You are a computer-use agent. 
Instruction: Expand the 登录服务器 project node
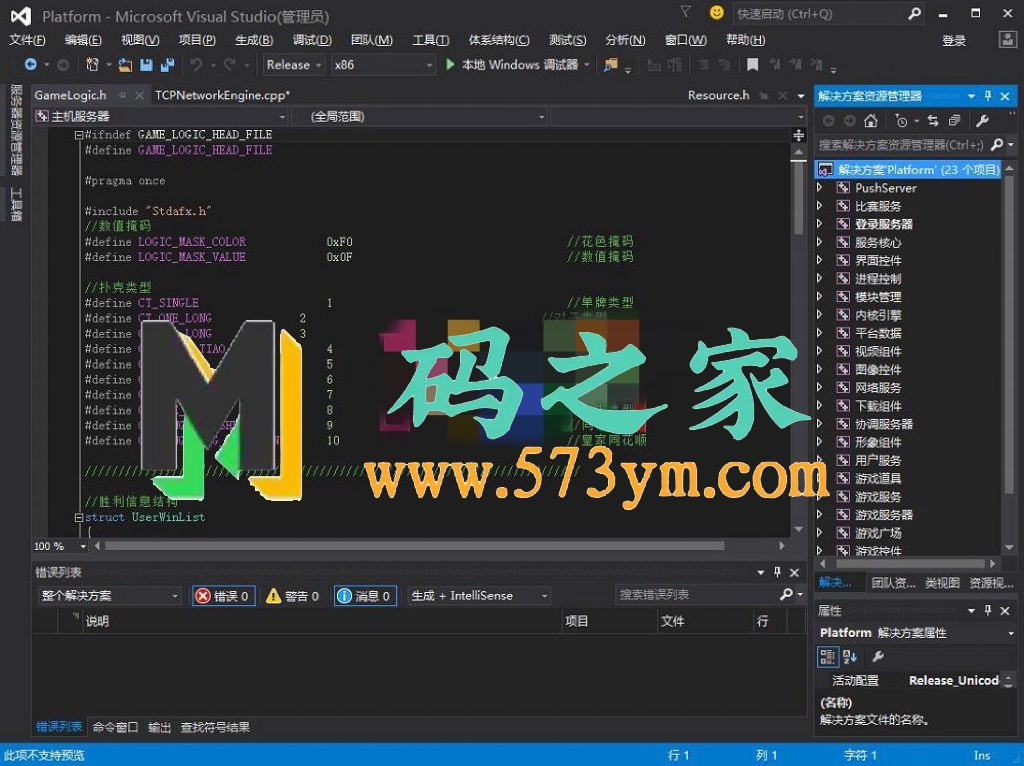pyautogui.click(x=820, y=224)
